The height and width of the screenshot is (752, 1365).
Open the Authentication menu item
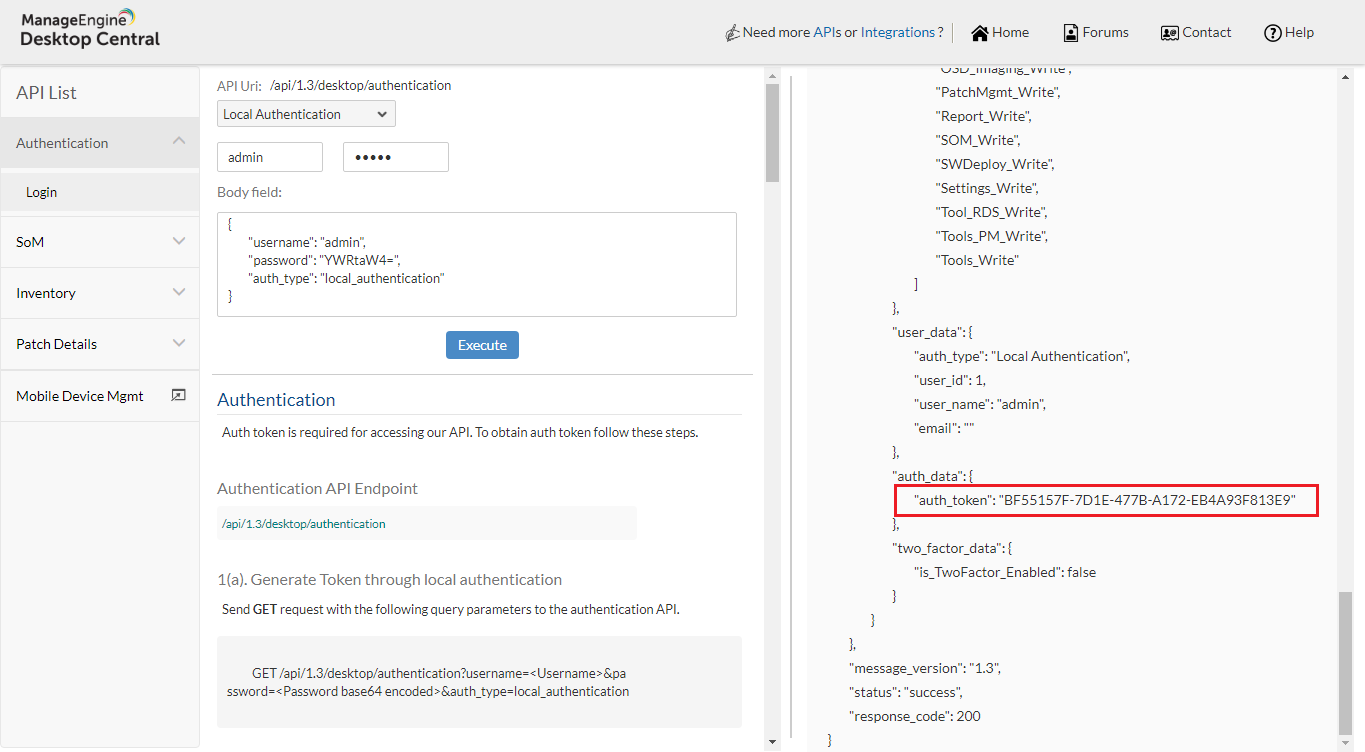click(100, 143)
